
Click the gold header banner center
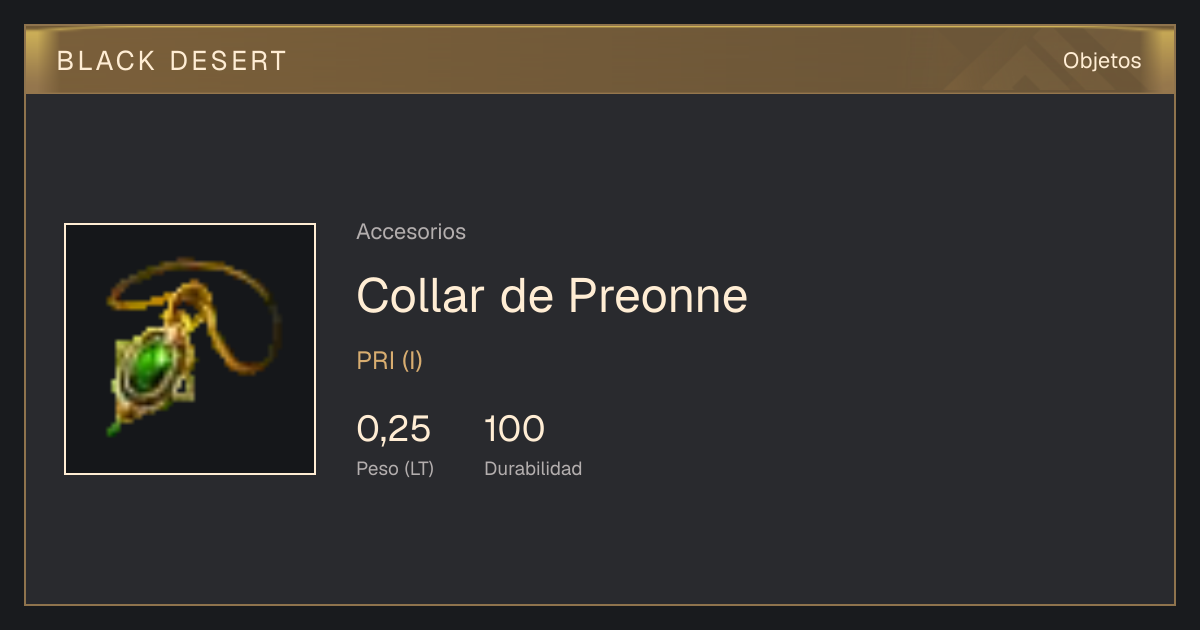(600, 60)
